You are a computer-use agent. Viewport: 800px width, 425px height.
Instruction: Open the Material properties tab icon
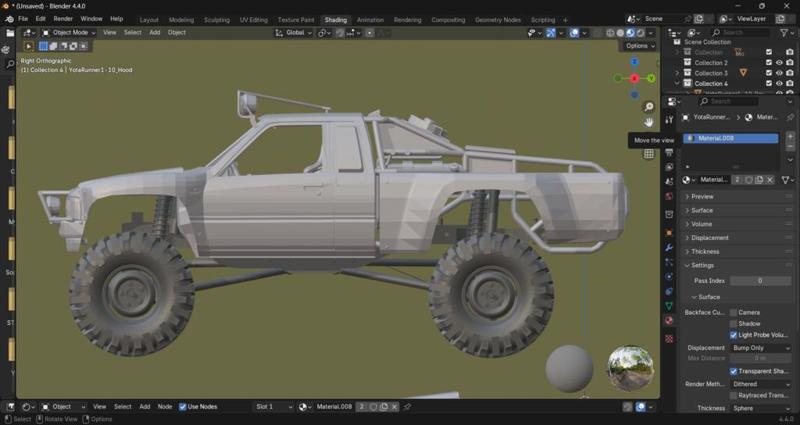[x=669, y=320]
